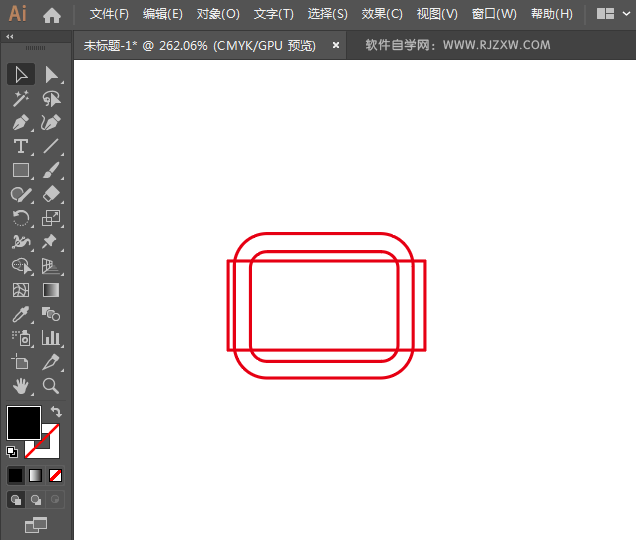Open the 编辑(E) menu

(163, 14)
